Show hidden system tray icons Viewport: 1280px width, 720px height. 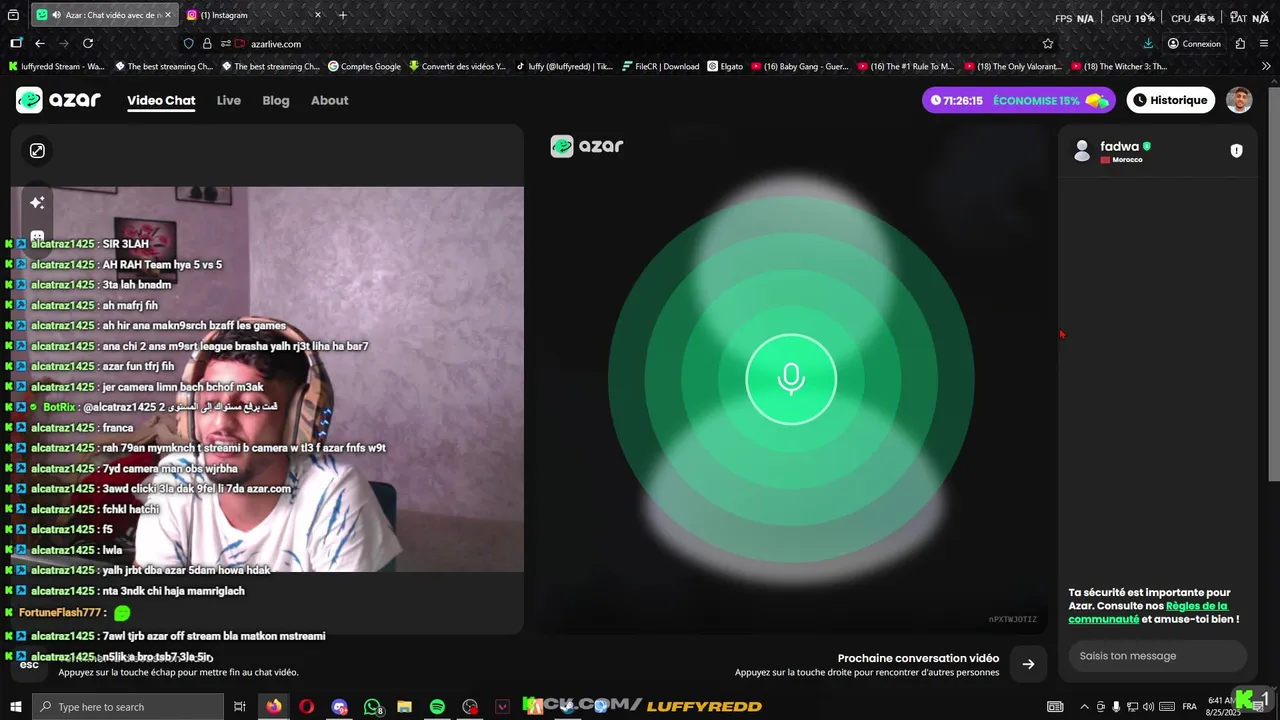tap(1085, 707)
